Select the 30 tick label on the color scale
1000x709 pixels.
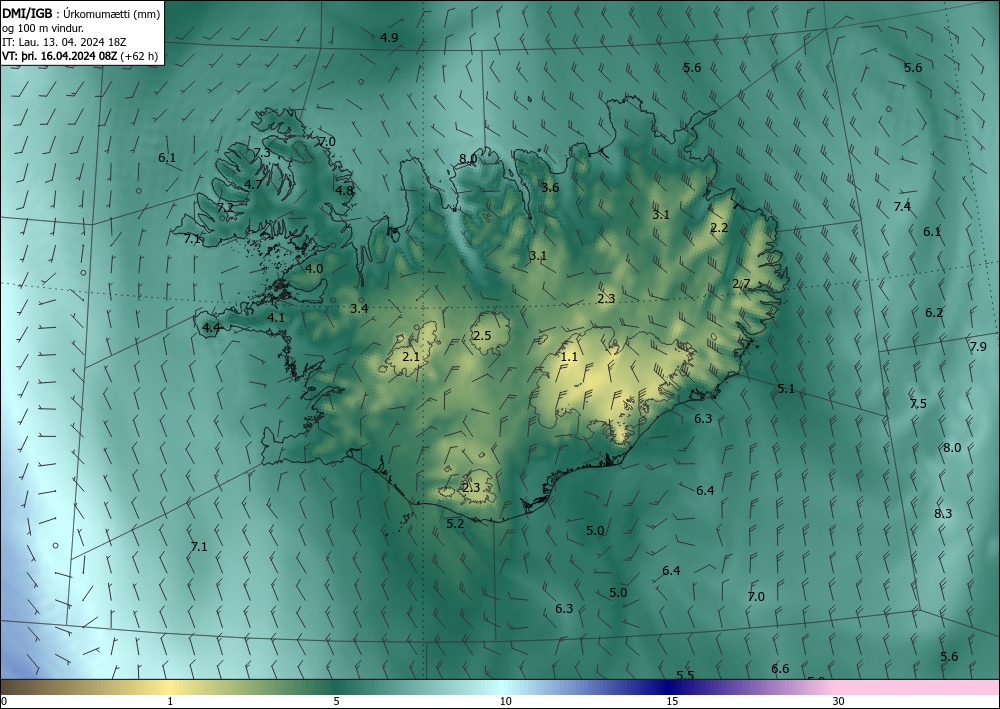[x=839, y=701]
